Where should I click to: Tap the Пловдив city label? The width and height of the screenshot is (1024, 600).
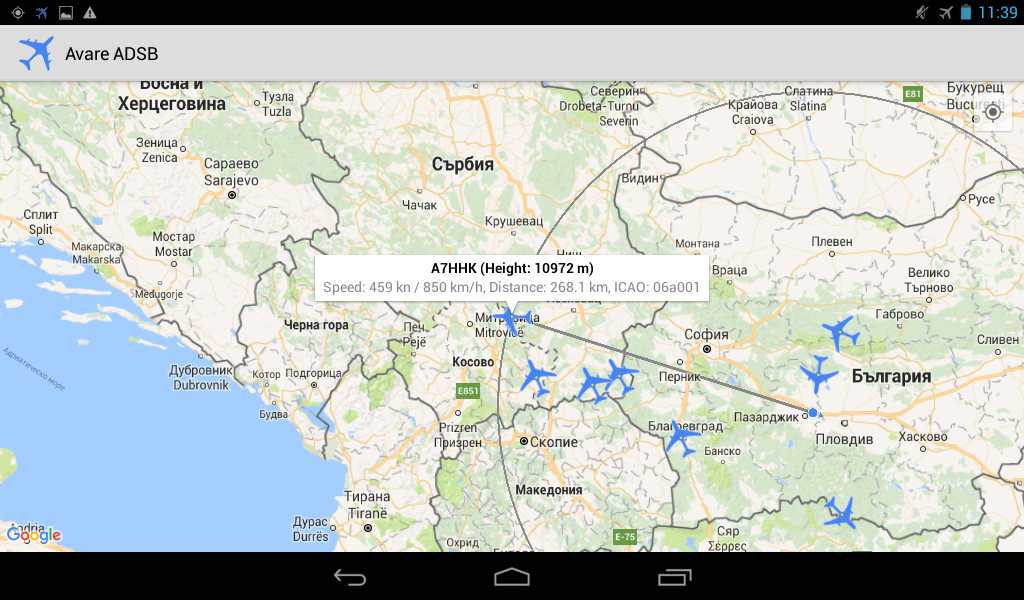pos(844,439)
